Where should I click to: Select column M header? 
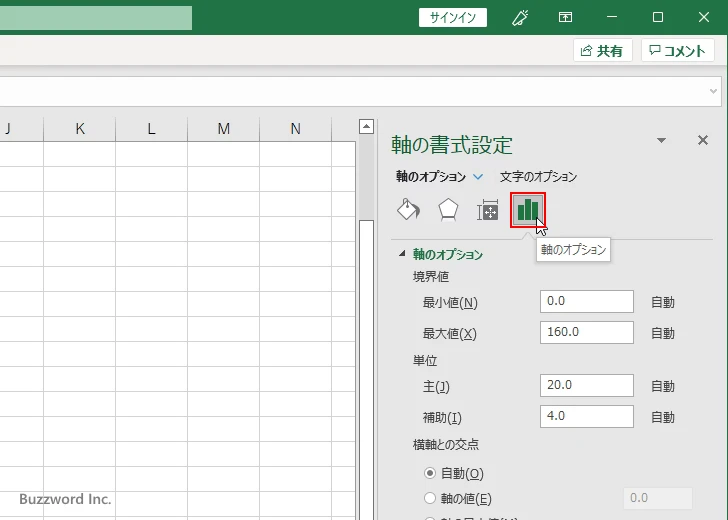pyautogui.click(x=223, y=129)
